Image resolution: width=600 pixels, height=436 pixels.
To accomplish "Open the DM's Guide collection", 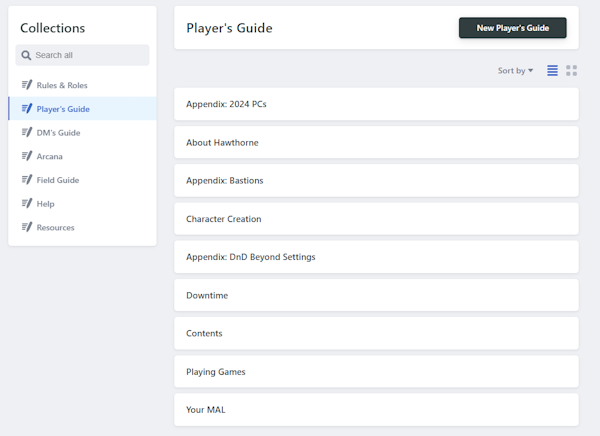I will [x=82, y=132].
